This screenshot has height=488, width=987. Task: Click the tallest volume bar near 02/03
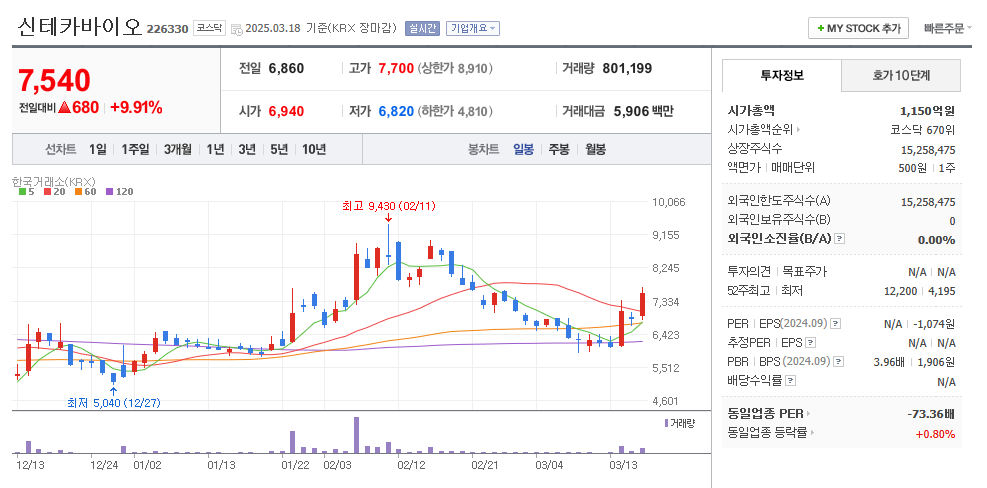[x=356, y=435]
